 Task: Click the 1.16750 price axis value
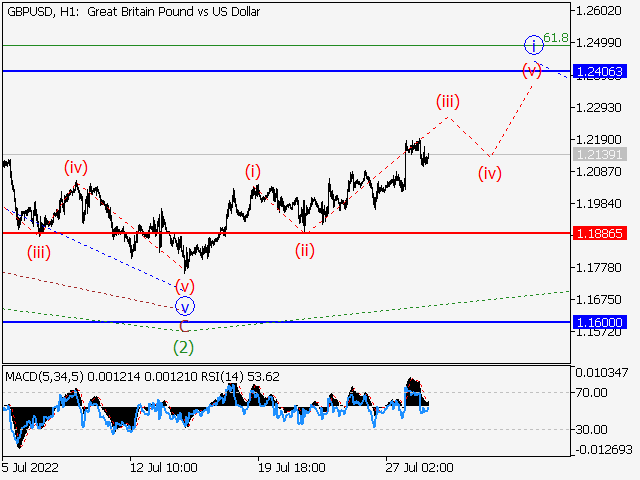(599, 300)
